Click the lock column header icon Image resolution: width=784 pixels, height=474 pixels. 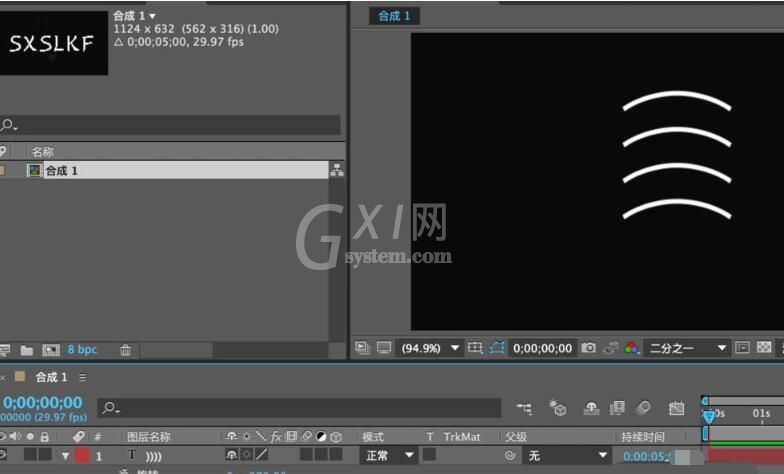click(44, 437)
